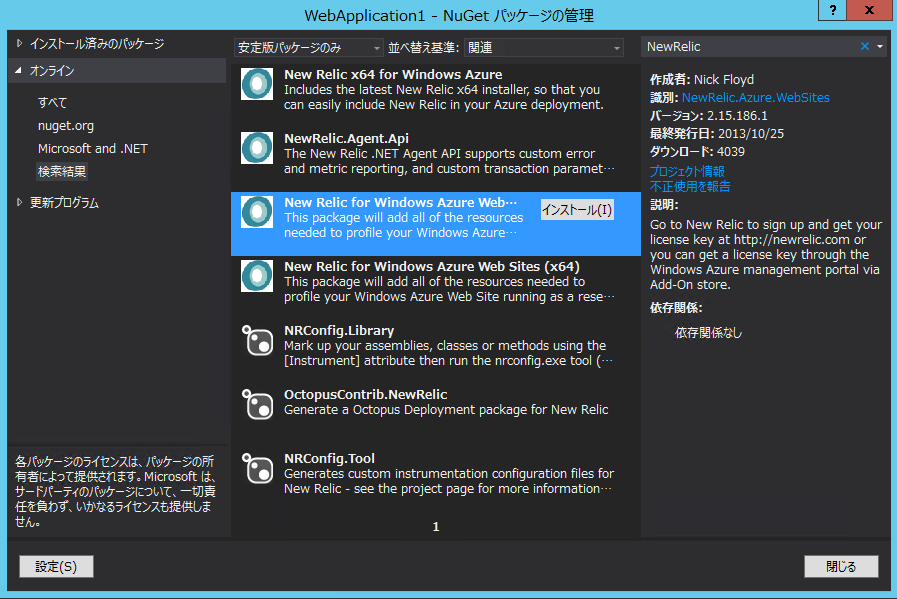Collapse the オンライン section
Viewport: 897px width, 599px height.
click(19, 70)
